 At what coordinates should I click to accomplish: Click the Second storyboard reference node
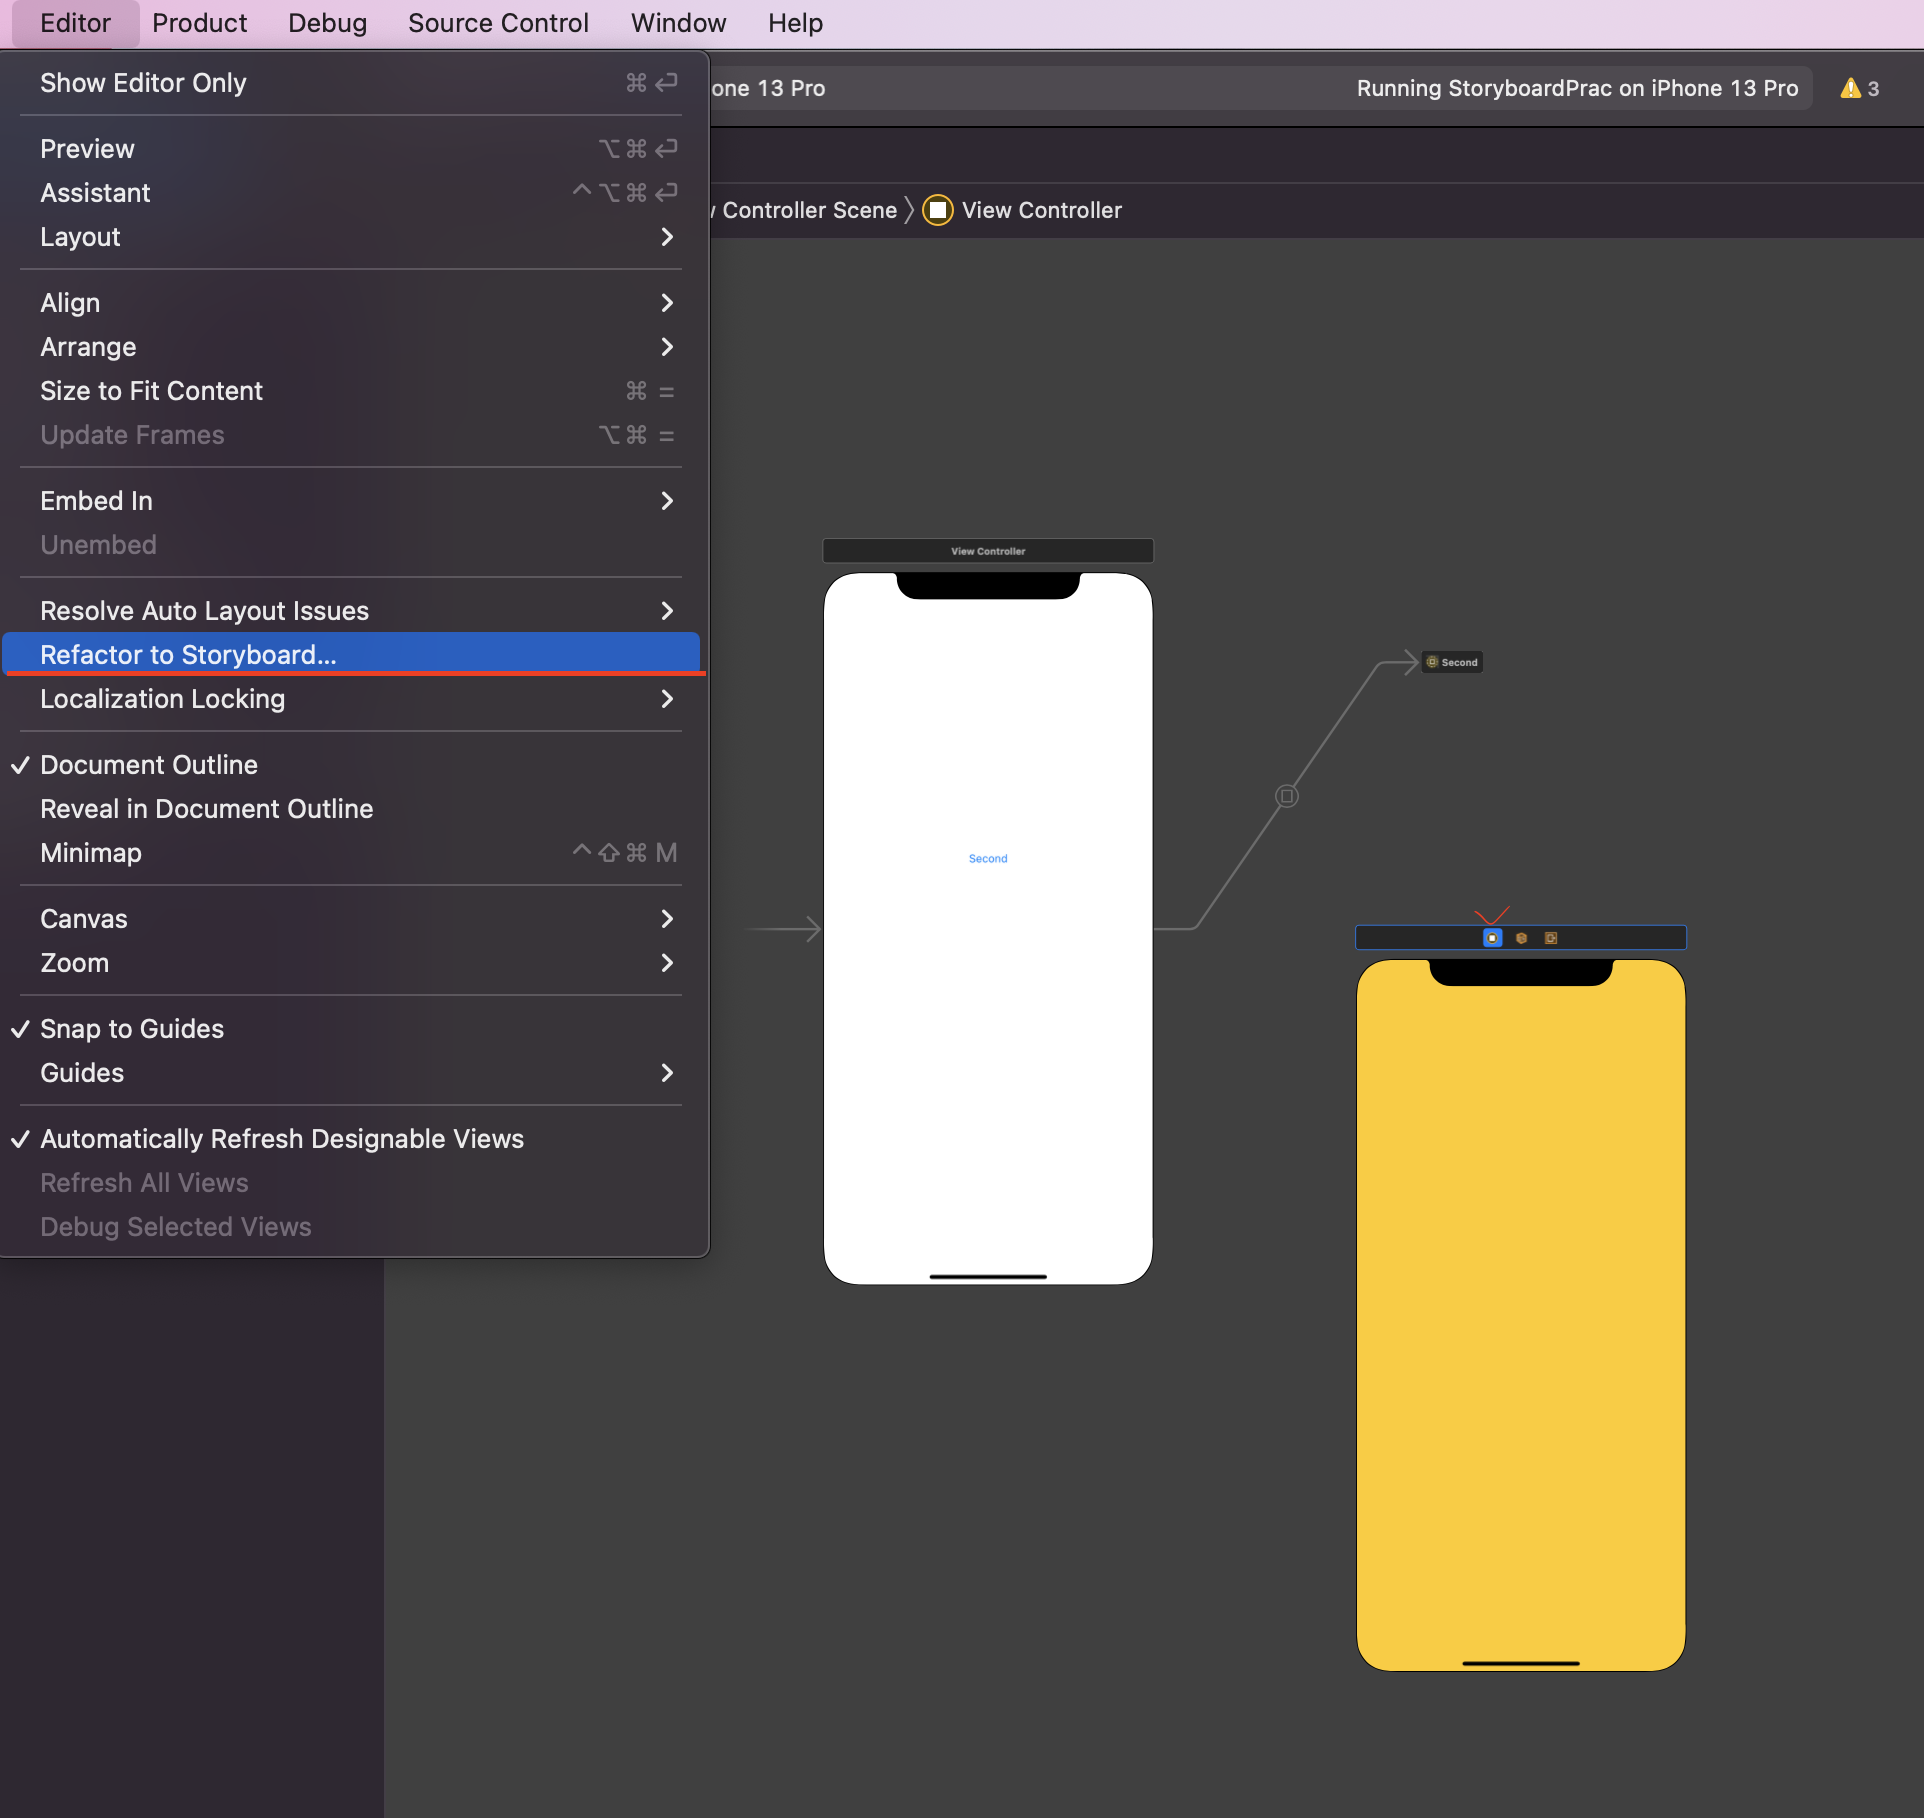[x=1453, y=662]
